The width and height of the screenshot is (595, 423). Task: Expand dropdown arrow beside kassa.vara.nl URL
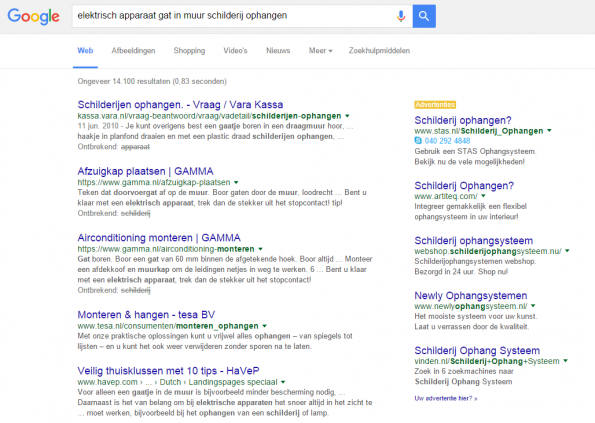tap(347, 116)
